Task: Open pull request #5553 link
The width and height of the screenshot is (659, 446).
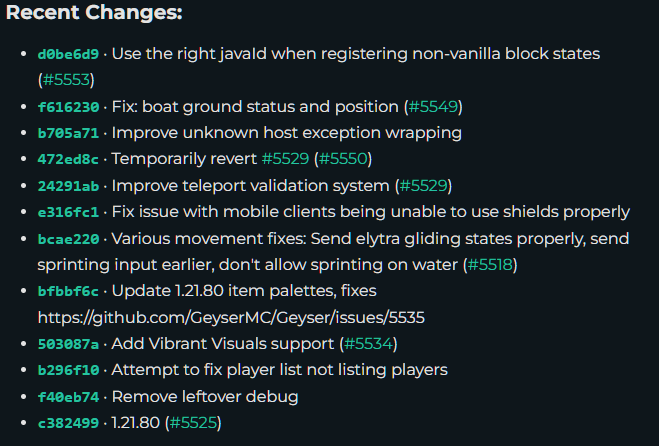Action: (66, 80)
